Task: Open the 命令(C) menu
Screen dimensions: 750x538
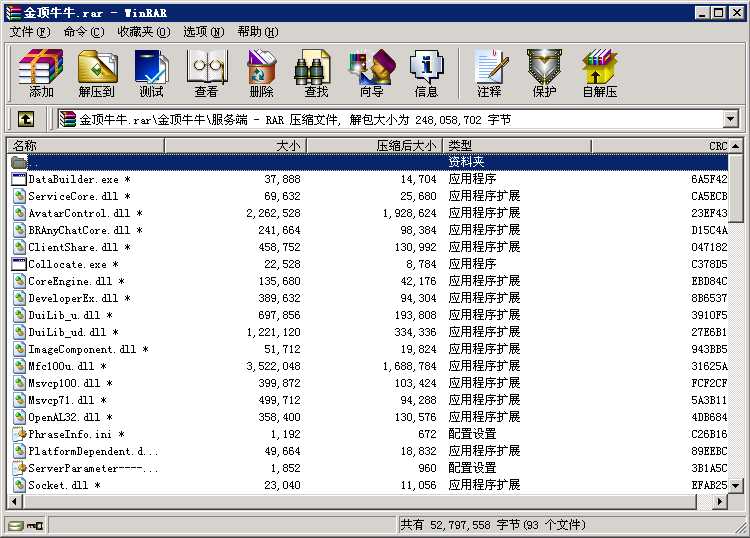Action: (84, 32)
